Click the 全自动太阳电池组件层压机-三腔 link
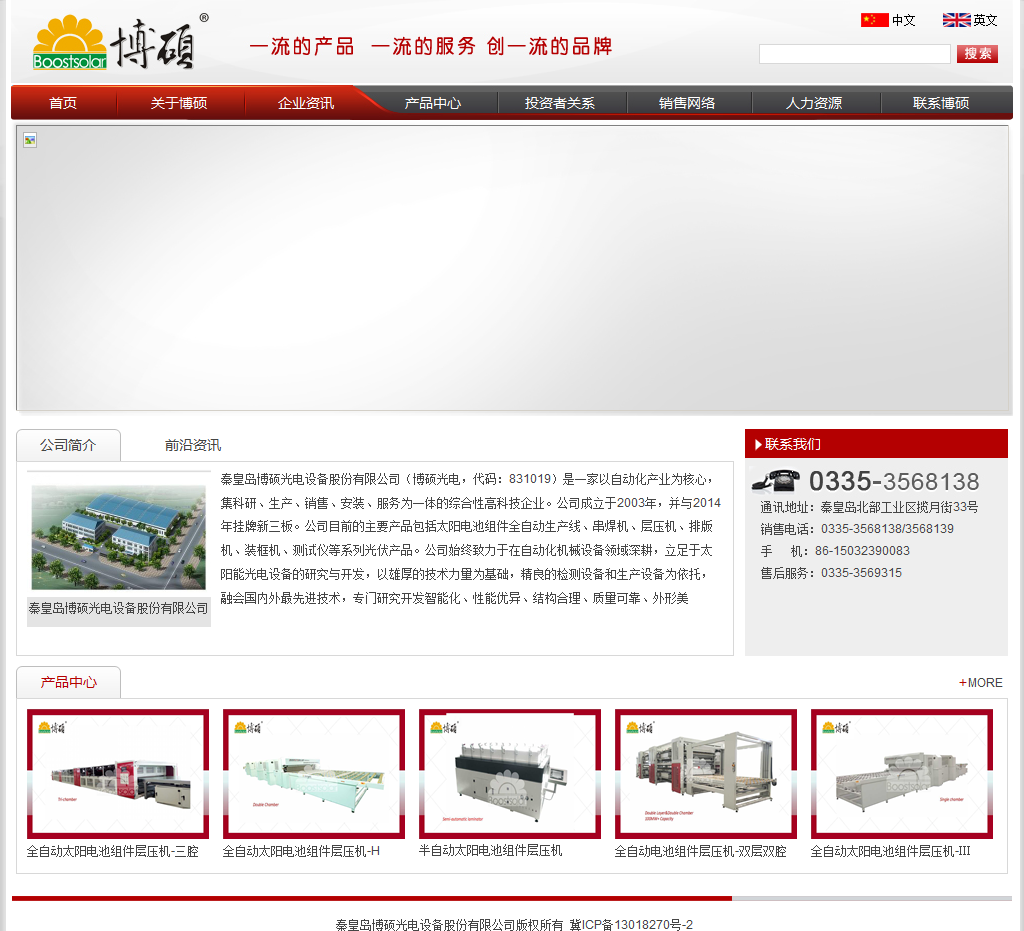 tap(112, 851)
